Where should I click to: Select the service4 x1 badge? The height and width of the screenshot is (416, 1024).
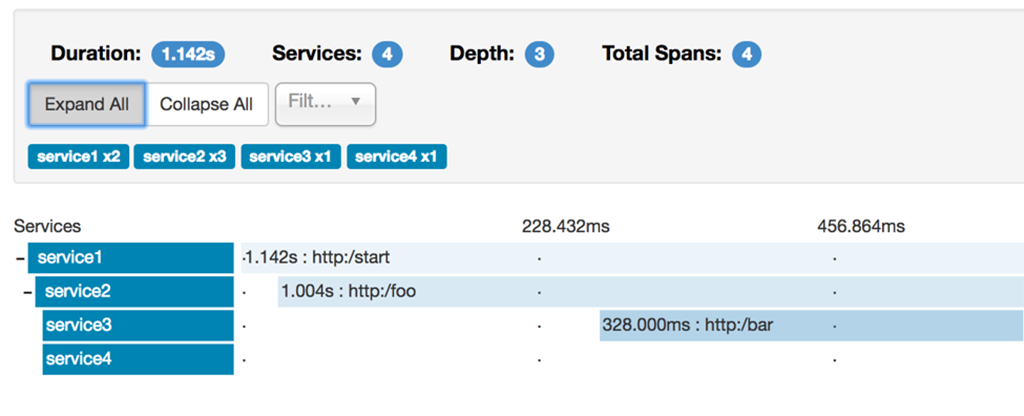[396, 157]
